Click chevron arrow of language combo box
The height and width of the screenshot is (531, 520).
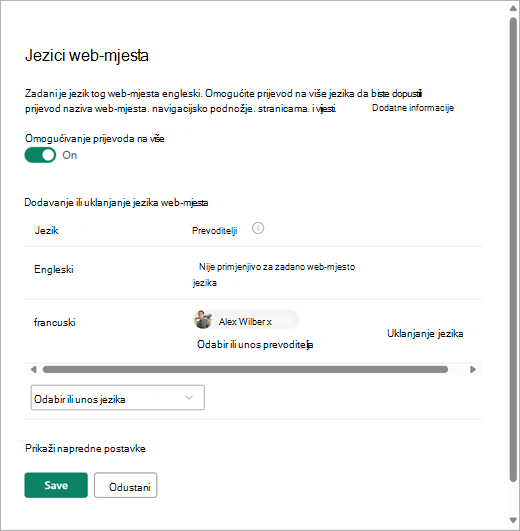click(189, 397)
